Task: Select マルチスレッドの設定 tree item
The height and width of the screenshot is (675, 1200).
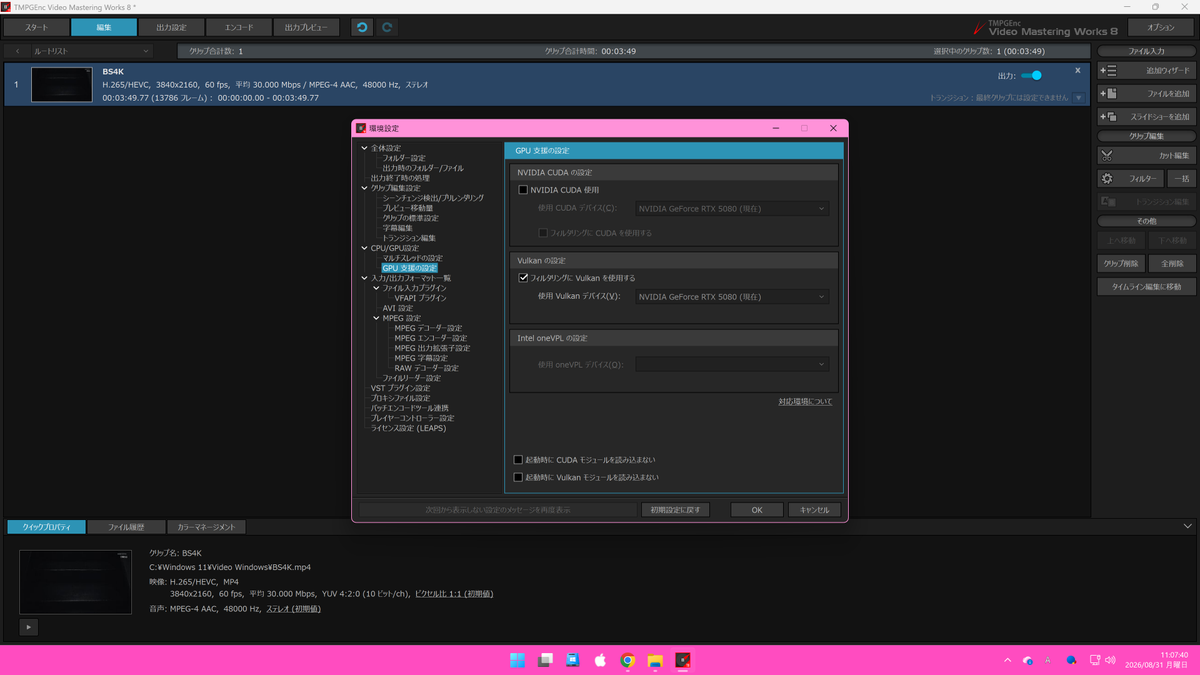Action: [412, 258]
